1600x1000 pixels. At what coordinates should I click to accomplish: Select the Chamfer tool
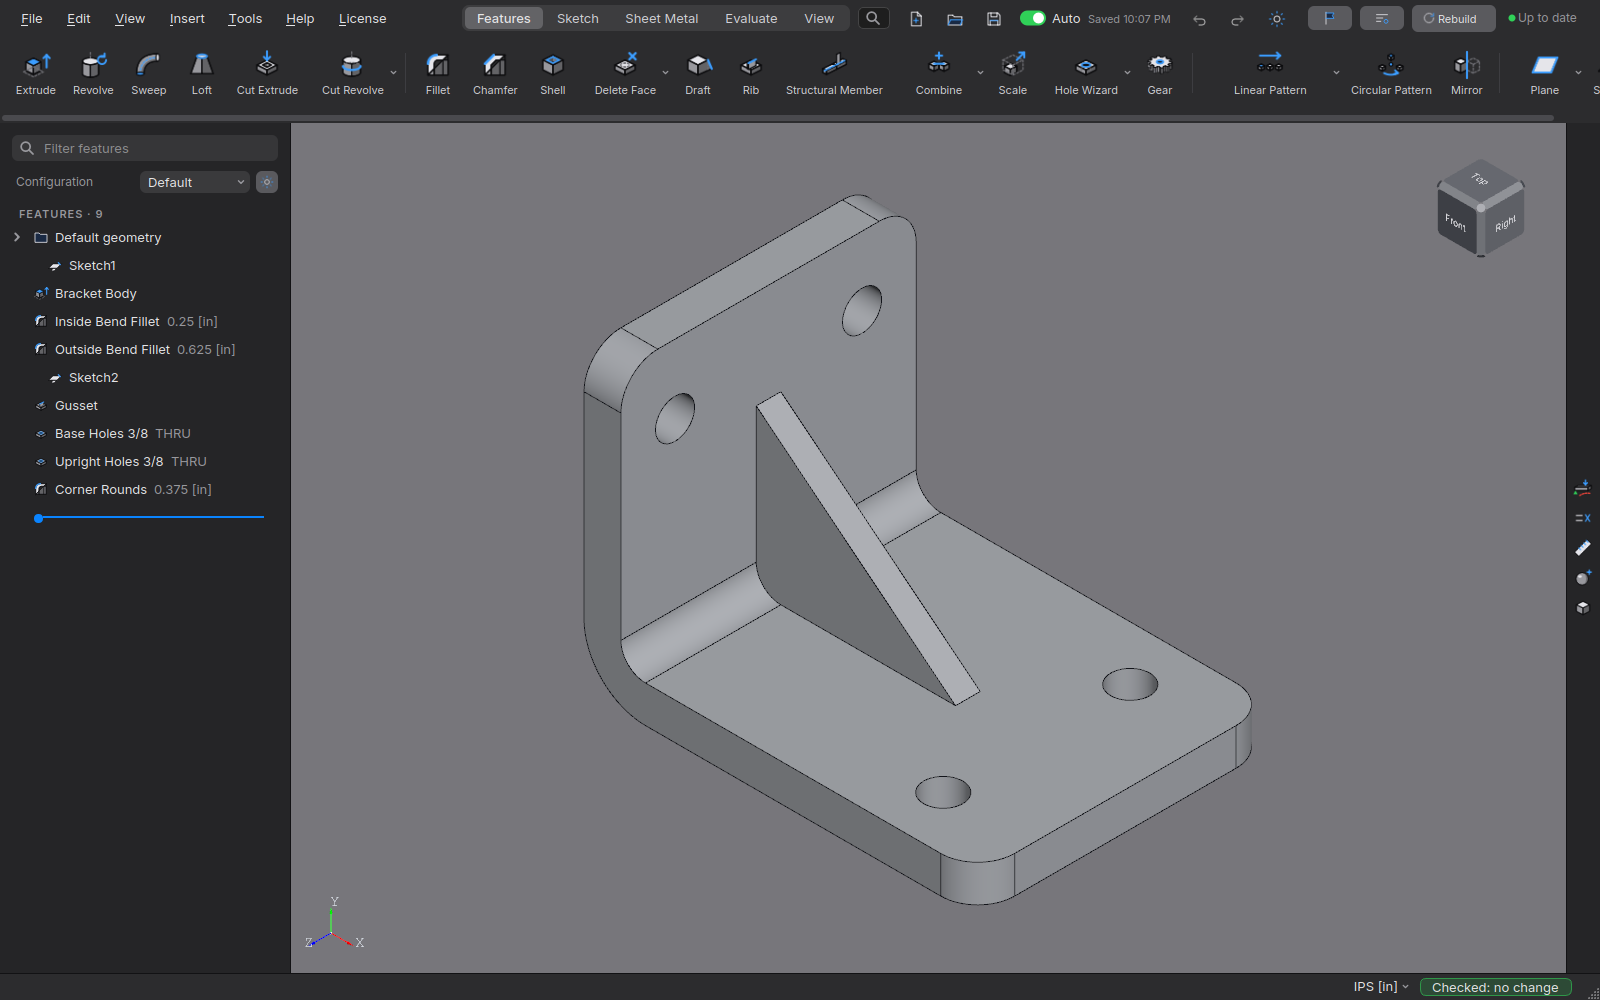[x=495, y=75]
